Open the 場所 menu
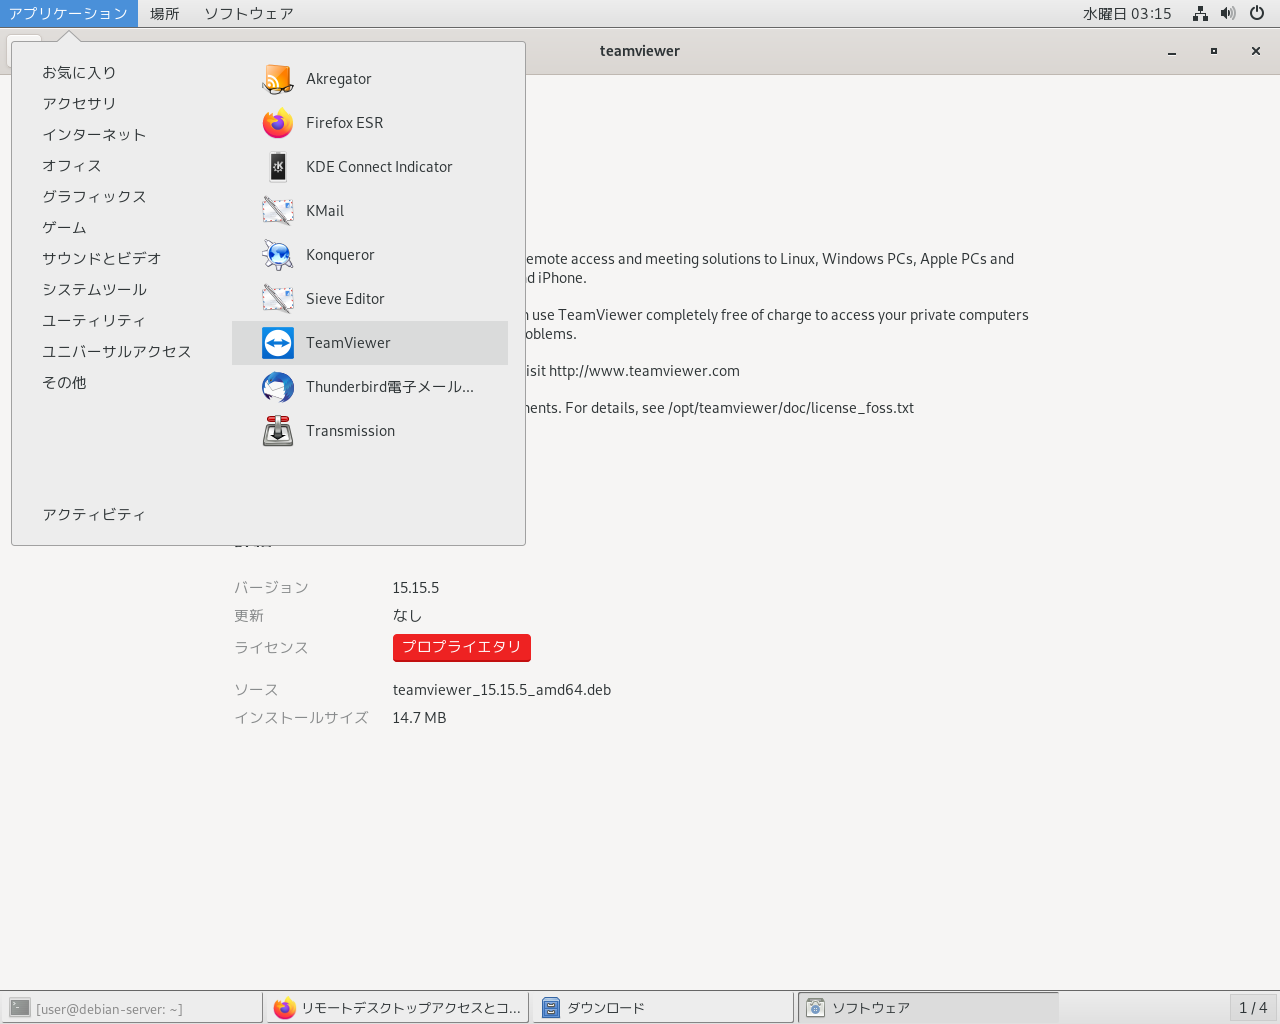Screen dimensions: 1280x1024 [x=165, y=14]
